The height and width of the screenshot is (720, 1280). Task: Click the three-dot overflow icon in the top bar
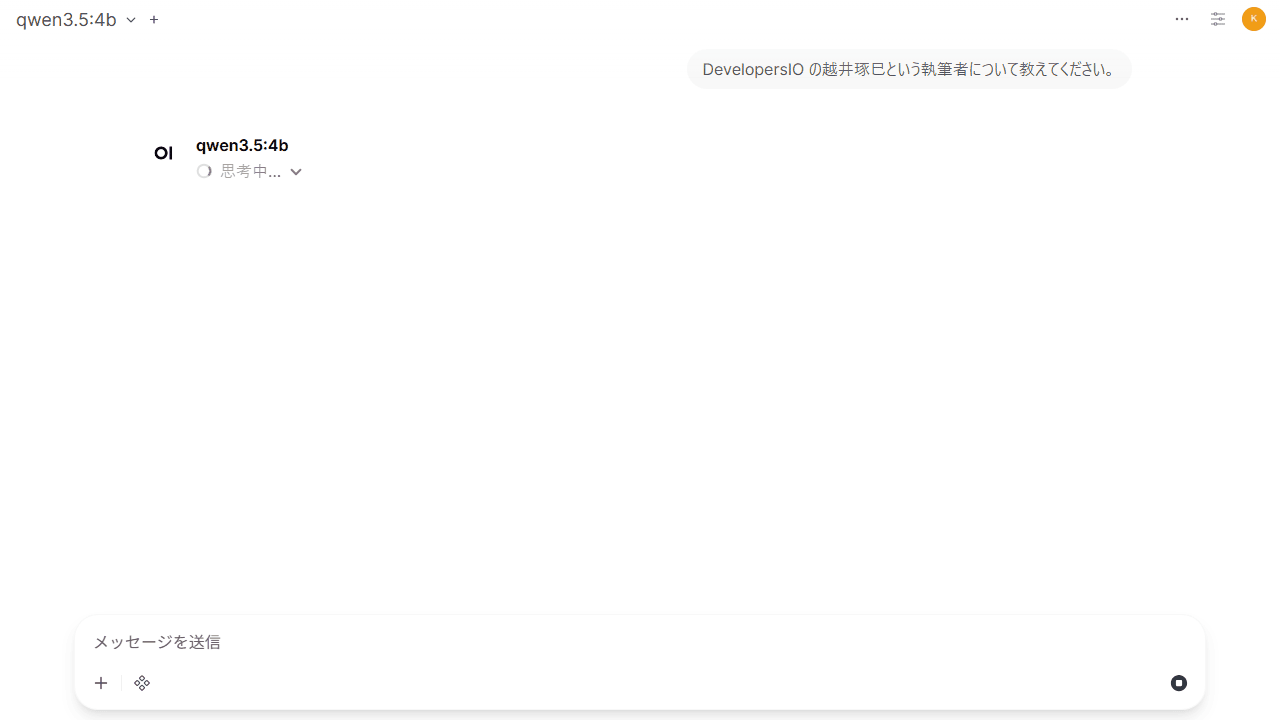[1182, 19]
